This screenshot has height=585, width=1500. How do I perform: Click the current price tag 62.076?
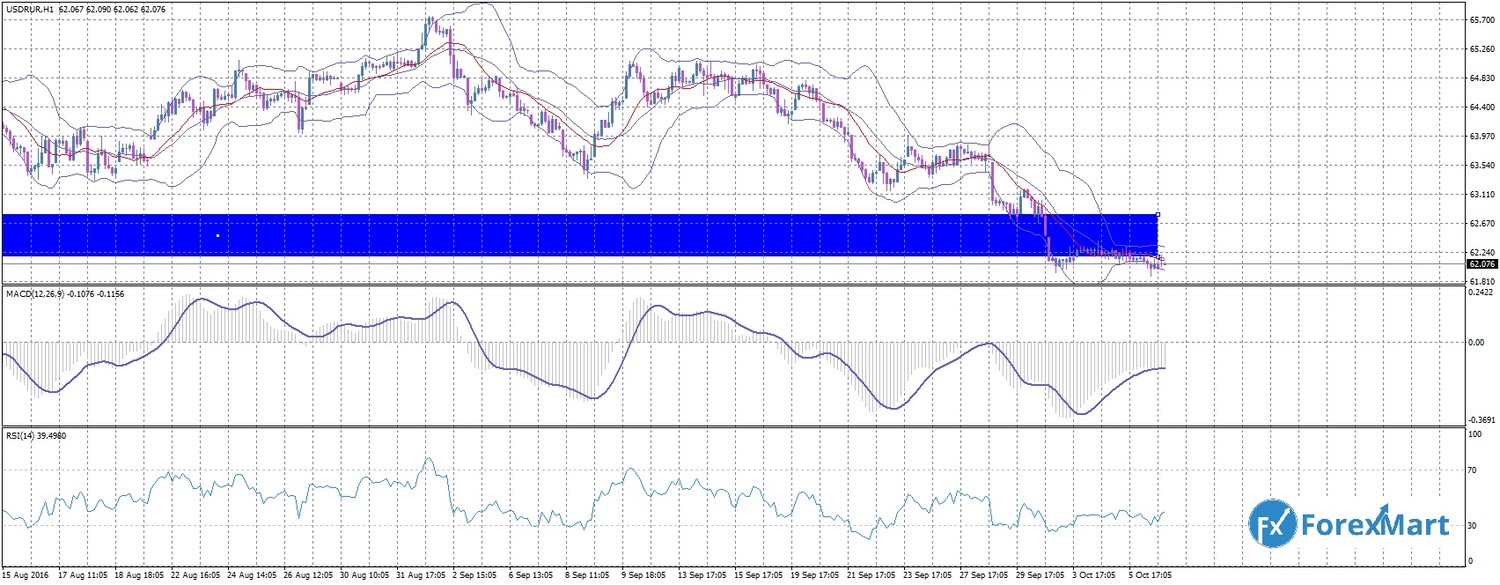click(x=1480, y=265)
